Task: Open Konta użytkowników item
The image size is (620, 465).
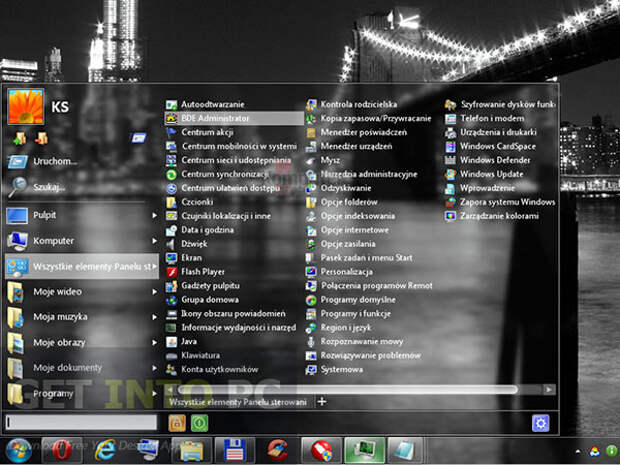Action: (212, 370)
